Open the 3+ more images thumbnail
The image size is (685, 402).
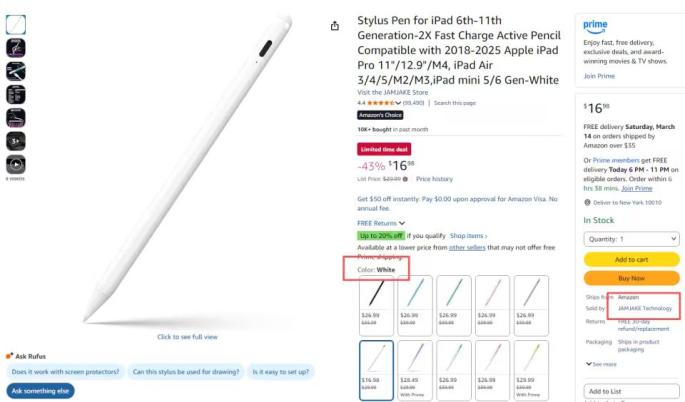[x=16, y=141]
